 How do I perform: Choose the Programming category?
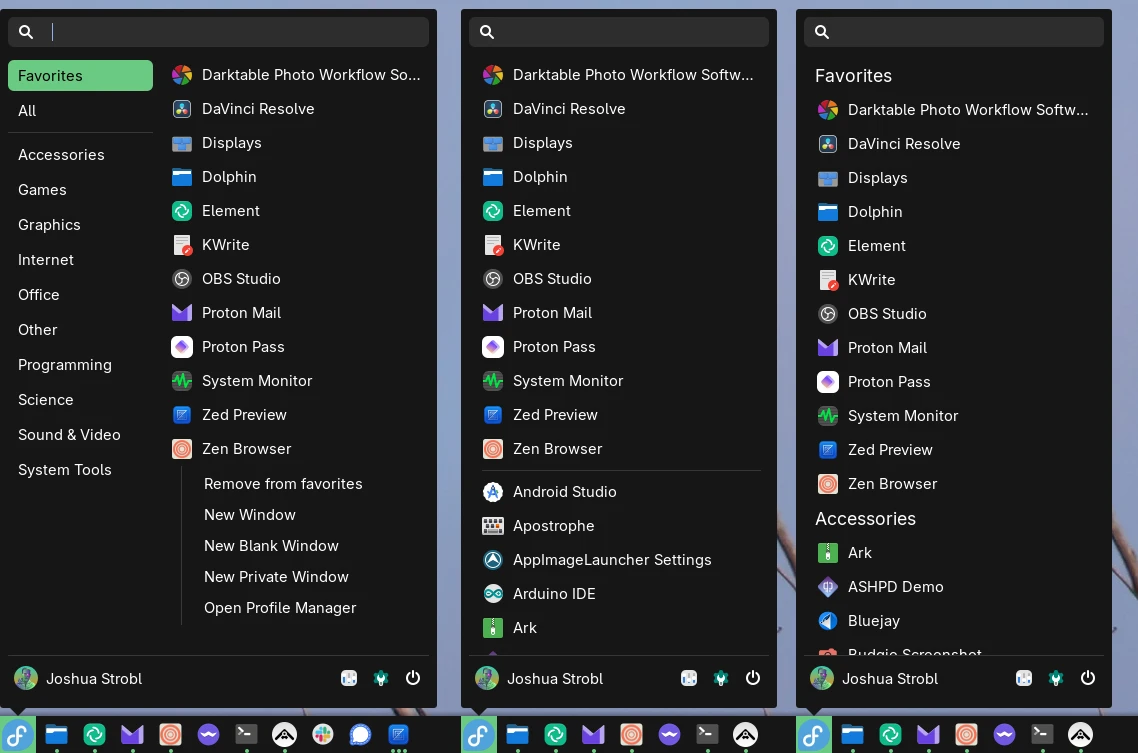click(81, 365)
